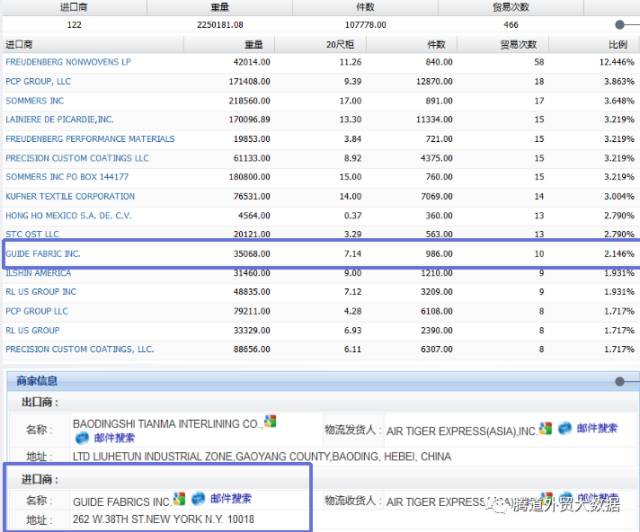Viewport: 640px width, 532px height.
Task: Open the RL US GROUP INC link
Action: pos(41,292)
